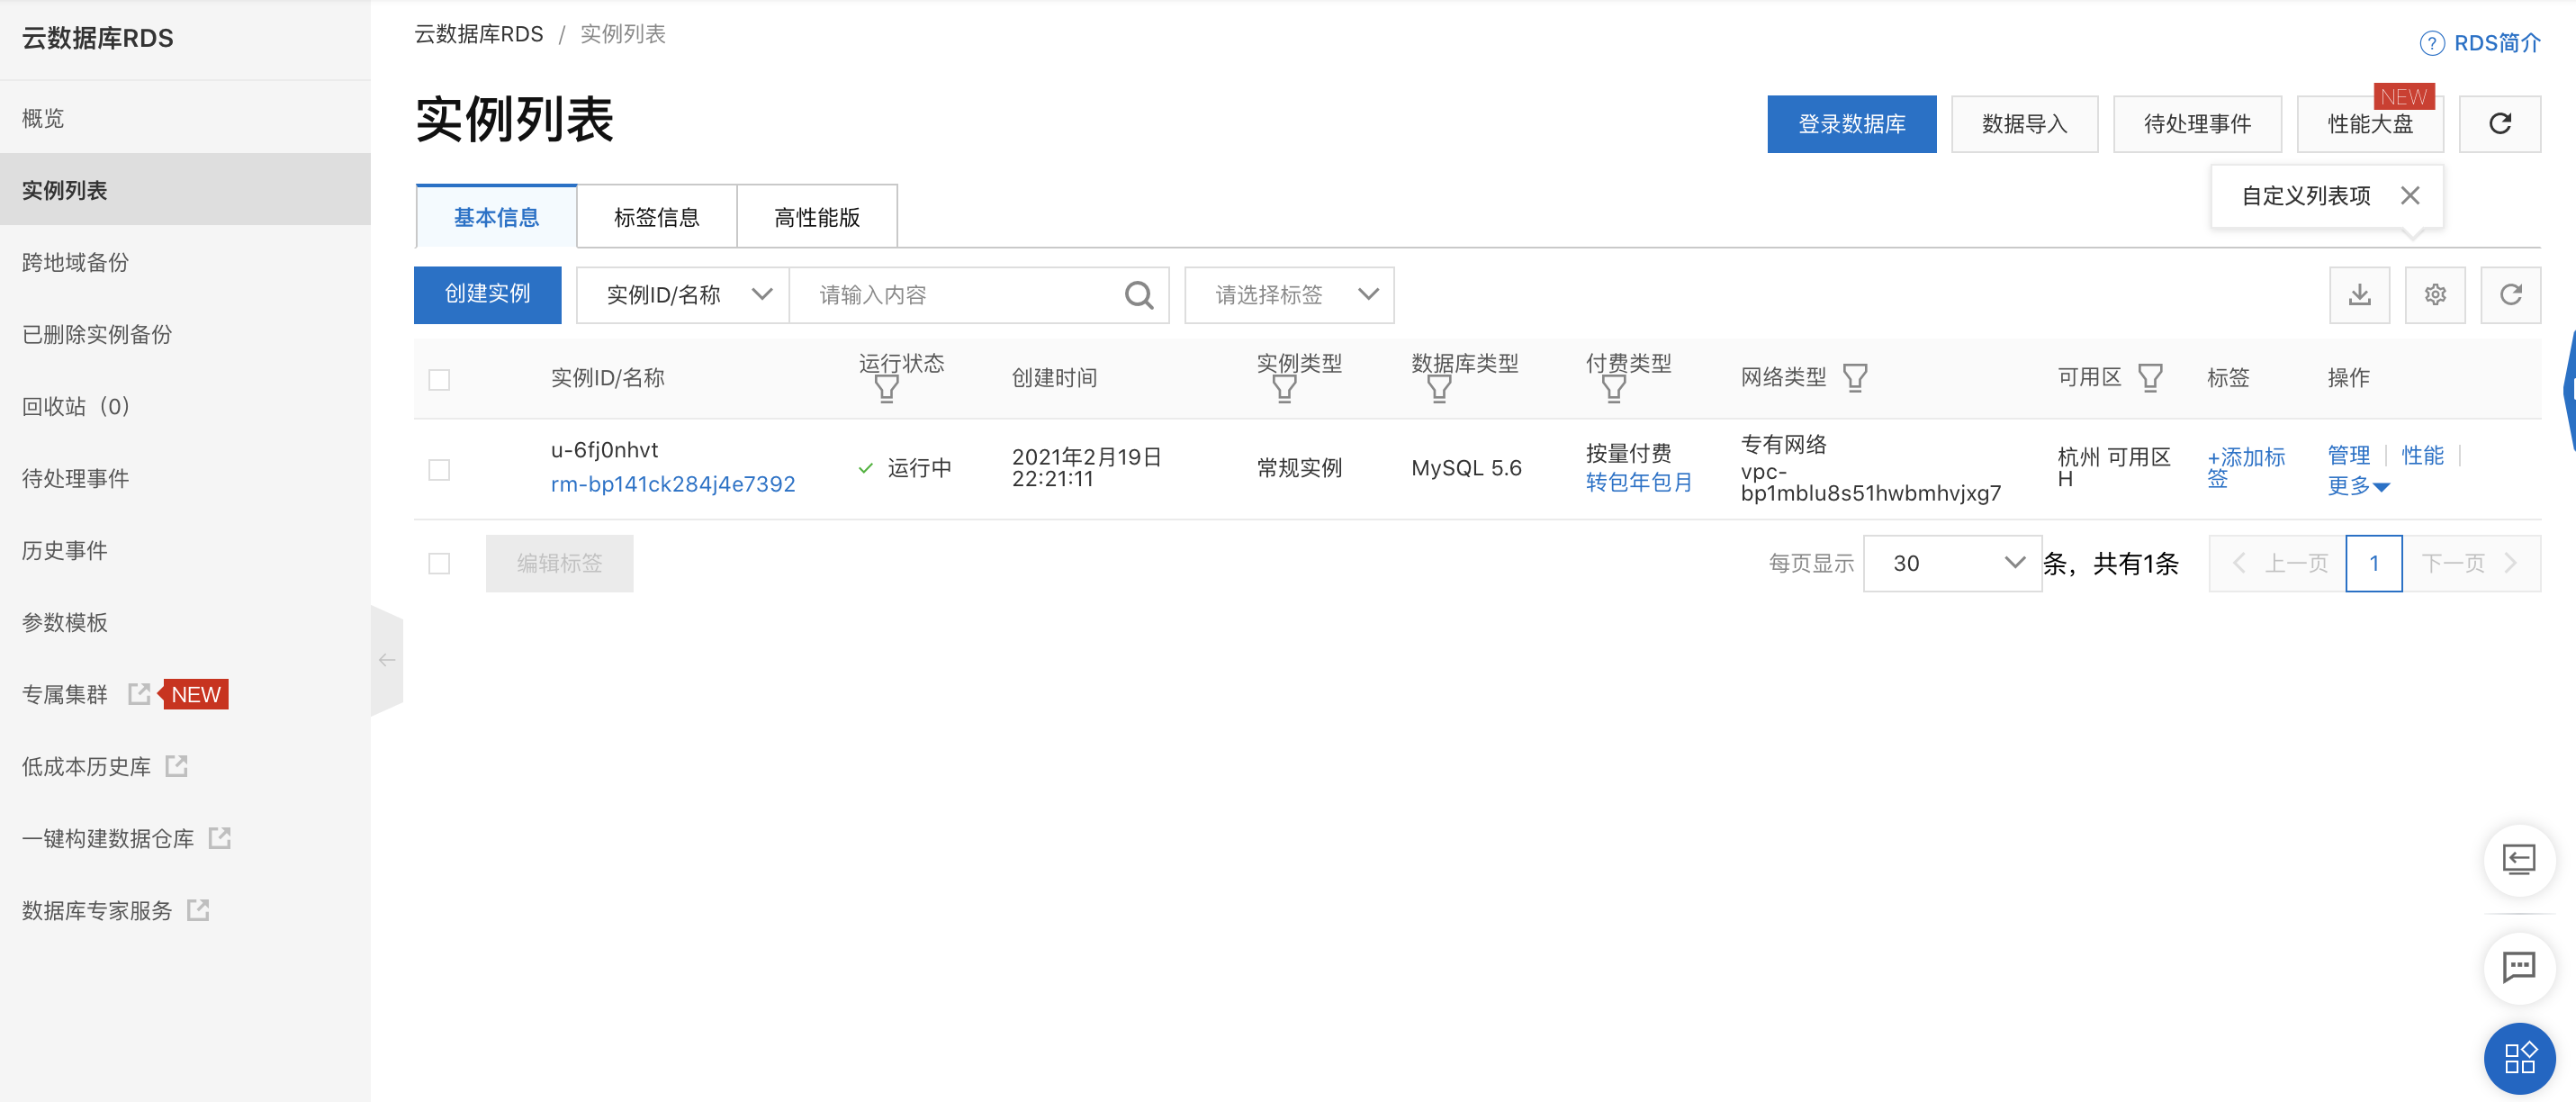Switch to the 标签信息 tab

(x=656, y=217)
